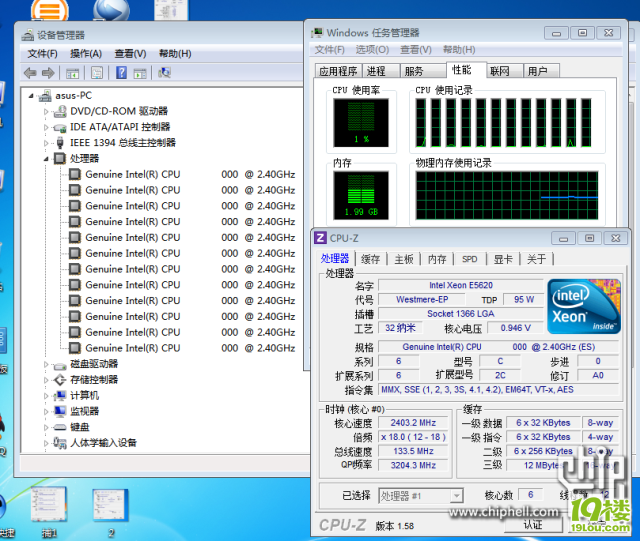Click the Forward arrow in Device Manager toolbar
Image resolution: width=640 pixels, height=541 pixels.
click(x=47, y=73)
